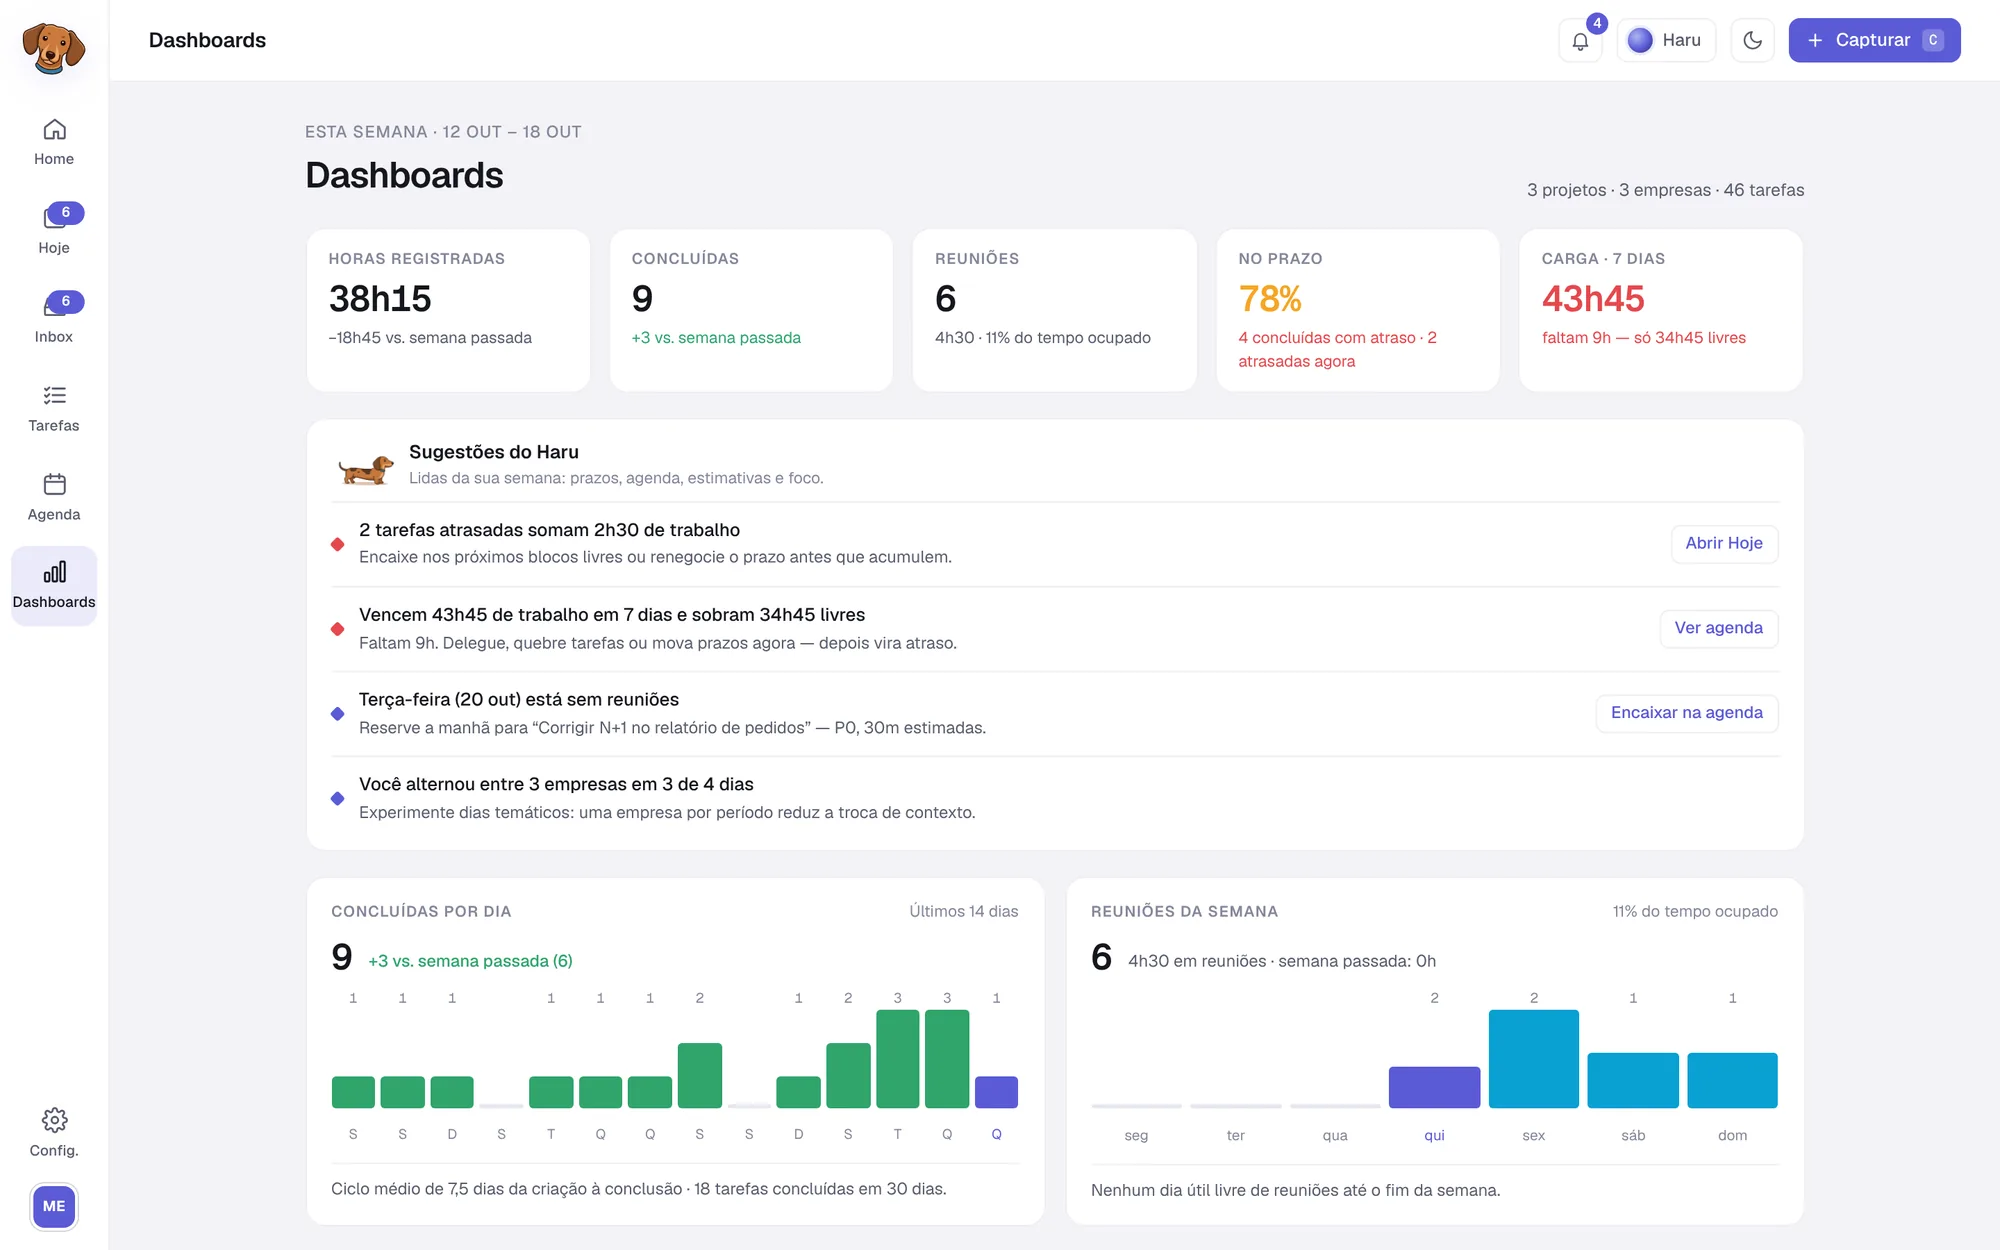Click 'Terça-feira (20 out) está sem reuniões'
The width and height of the screenshot is (2000, 1250).
coord(519,700)
